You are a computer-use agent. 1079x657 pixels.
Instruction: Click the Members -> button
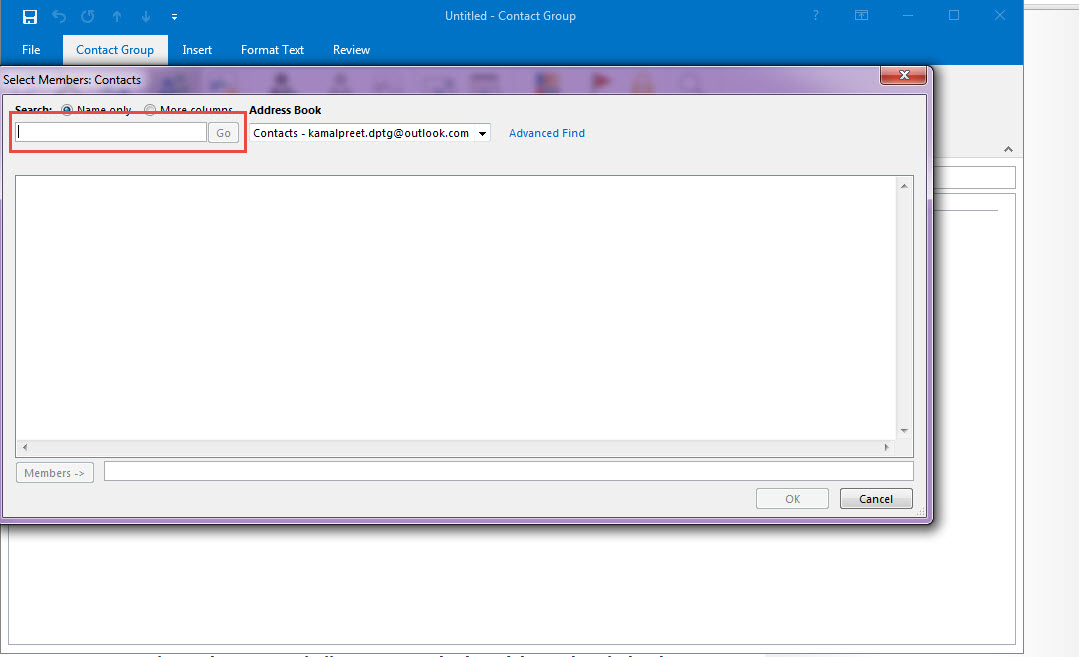click(x=55, y=473)
